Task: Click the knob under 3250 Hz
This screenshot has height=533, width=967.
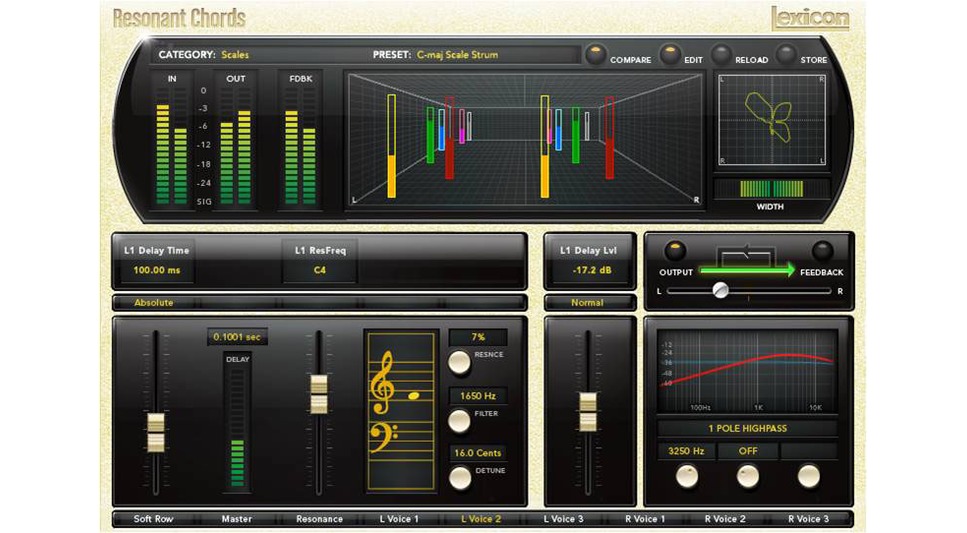Action: pyautogui.click(x=687, y=476)
